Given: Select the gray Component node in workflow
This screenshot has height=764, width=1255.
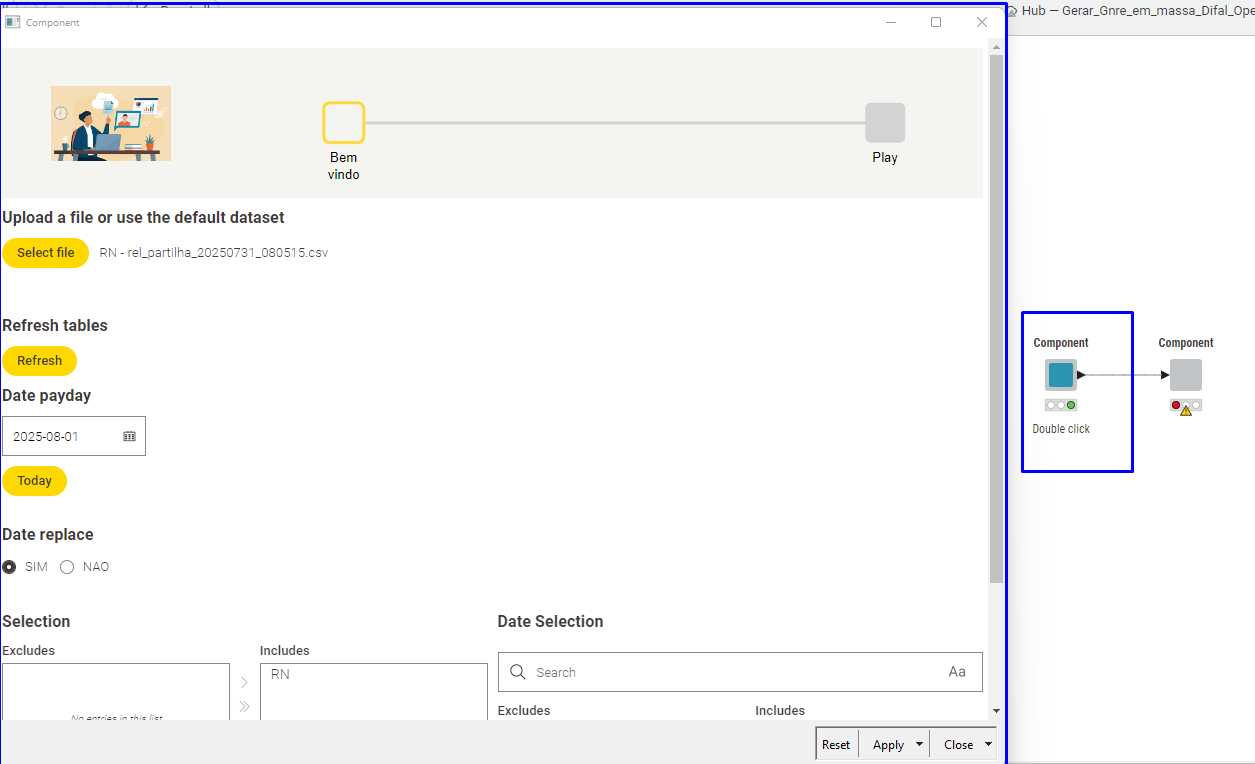Looking at the screenshot, I should (1186, 375).
